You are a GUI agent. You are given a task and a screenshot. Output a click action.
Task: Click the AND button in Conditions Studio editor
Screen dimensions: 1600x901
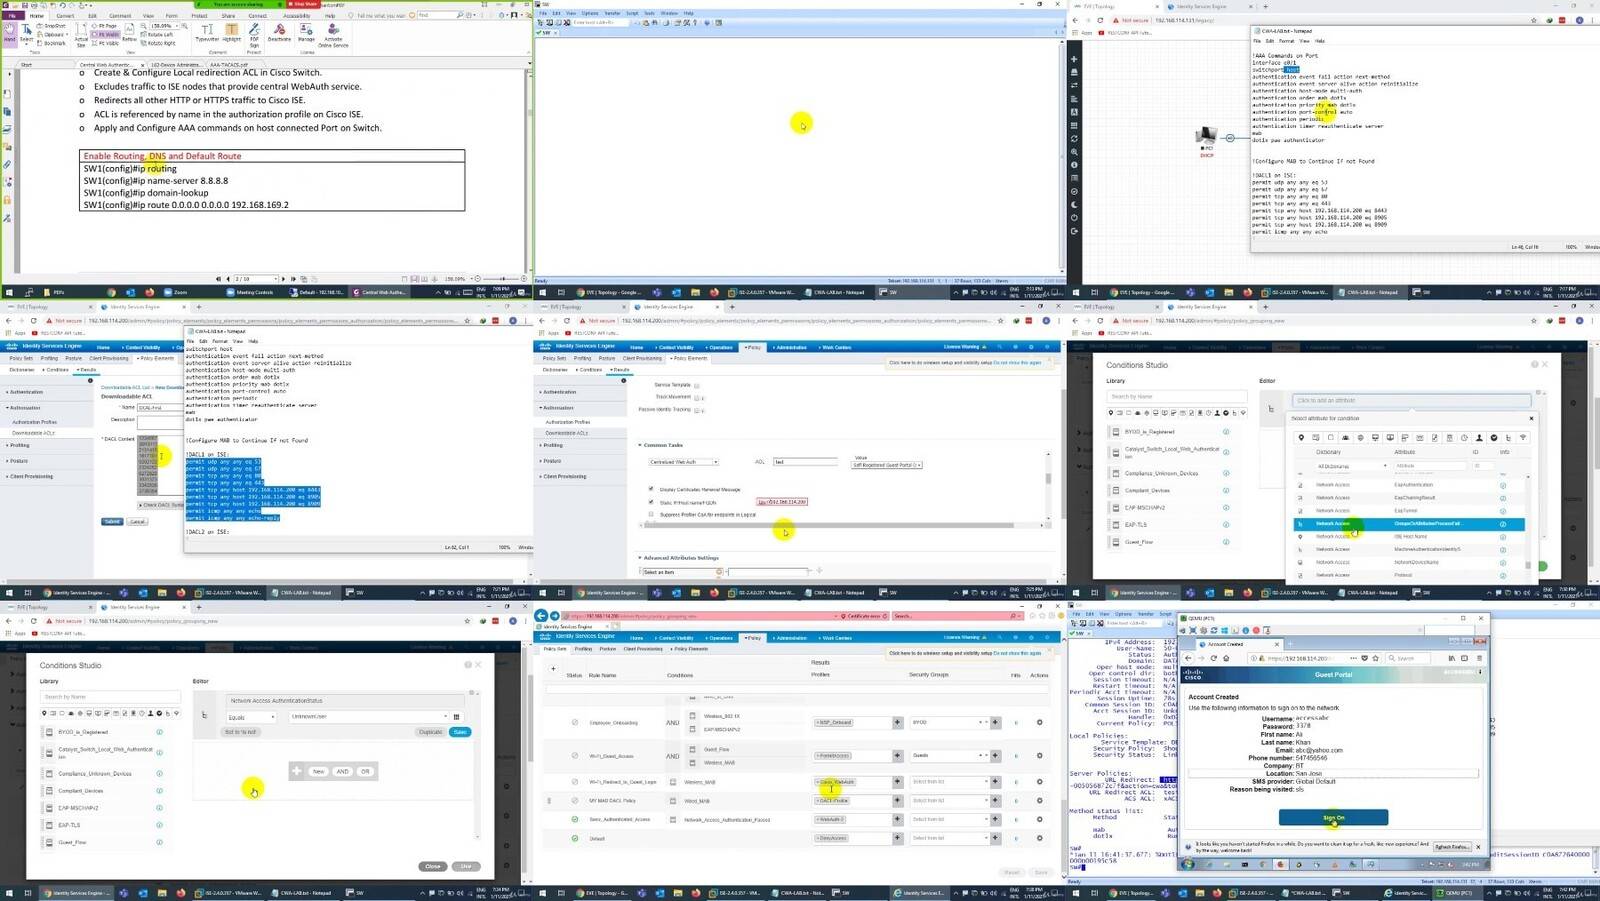point(342,772)
